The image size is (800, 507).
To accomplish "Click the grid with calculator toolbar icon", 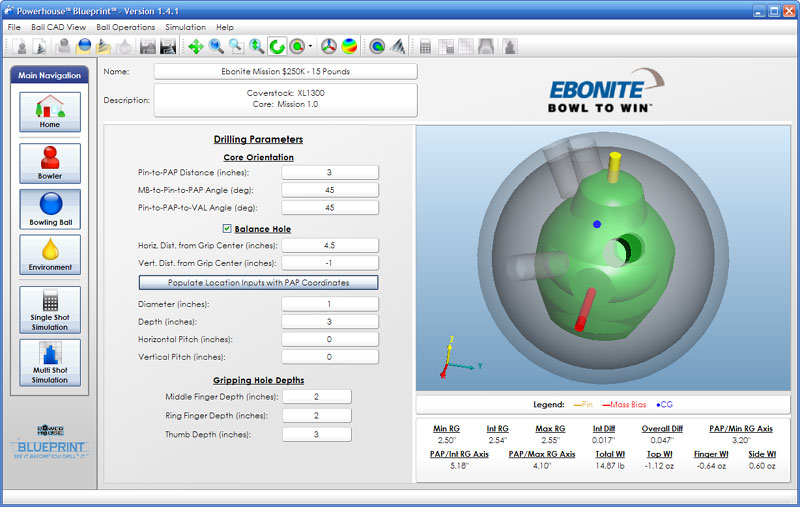I will point(445,46).
